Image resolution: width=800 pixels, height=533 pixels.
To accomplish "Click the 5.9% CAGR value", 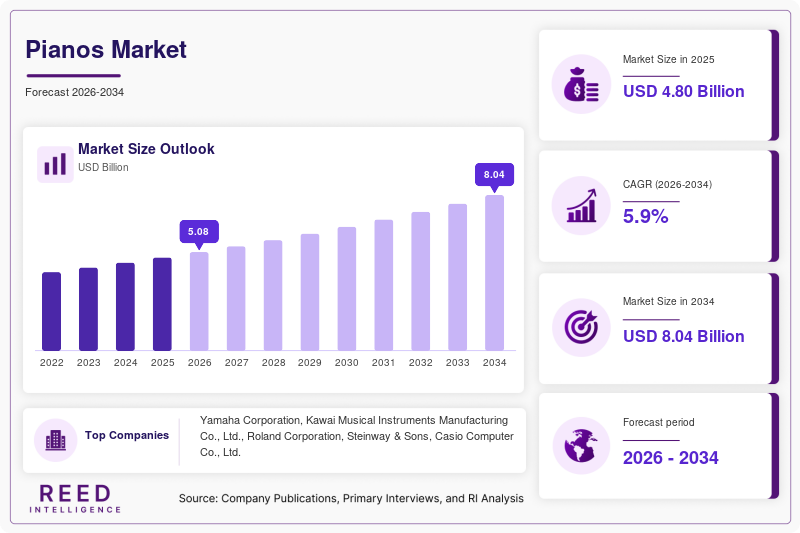I will click(x=645, y=216).
